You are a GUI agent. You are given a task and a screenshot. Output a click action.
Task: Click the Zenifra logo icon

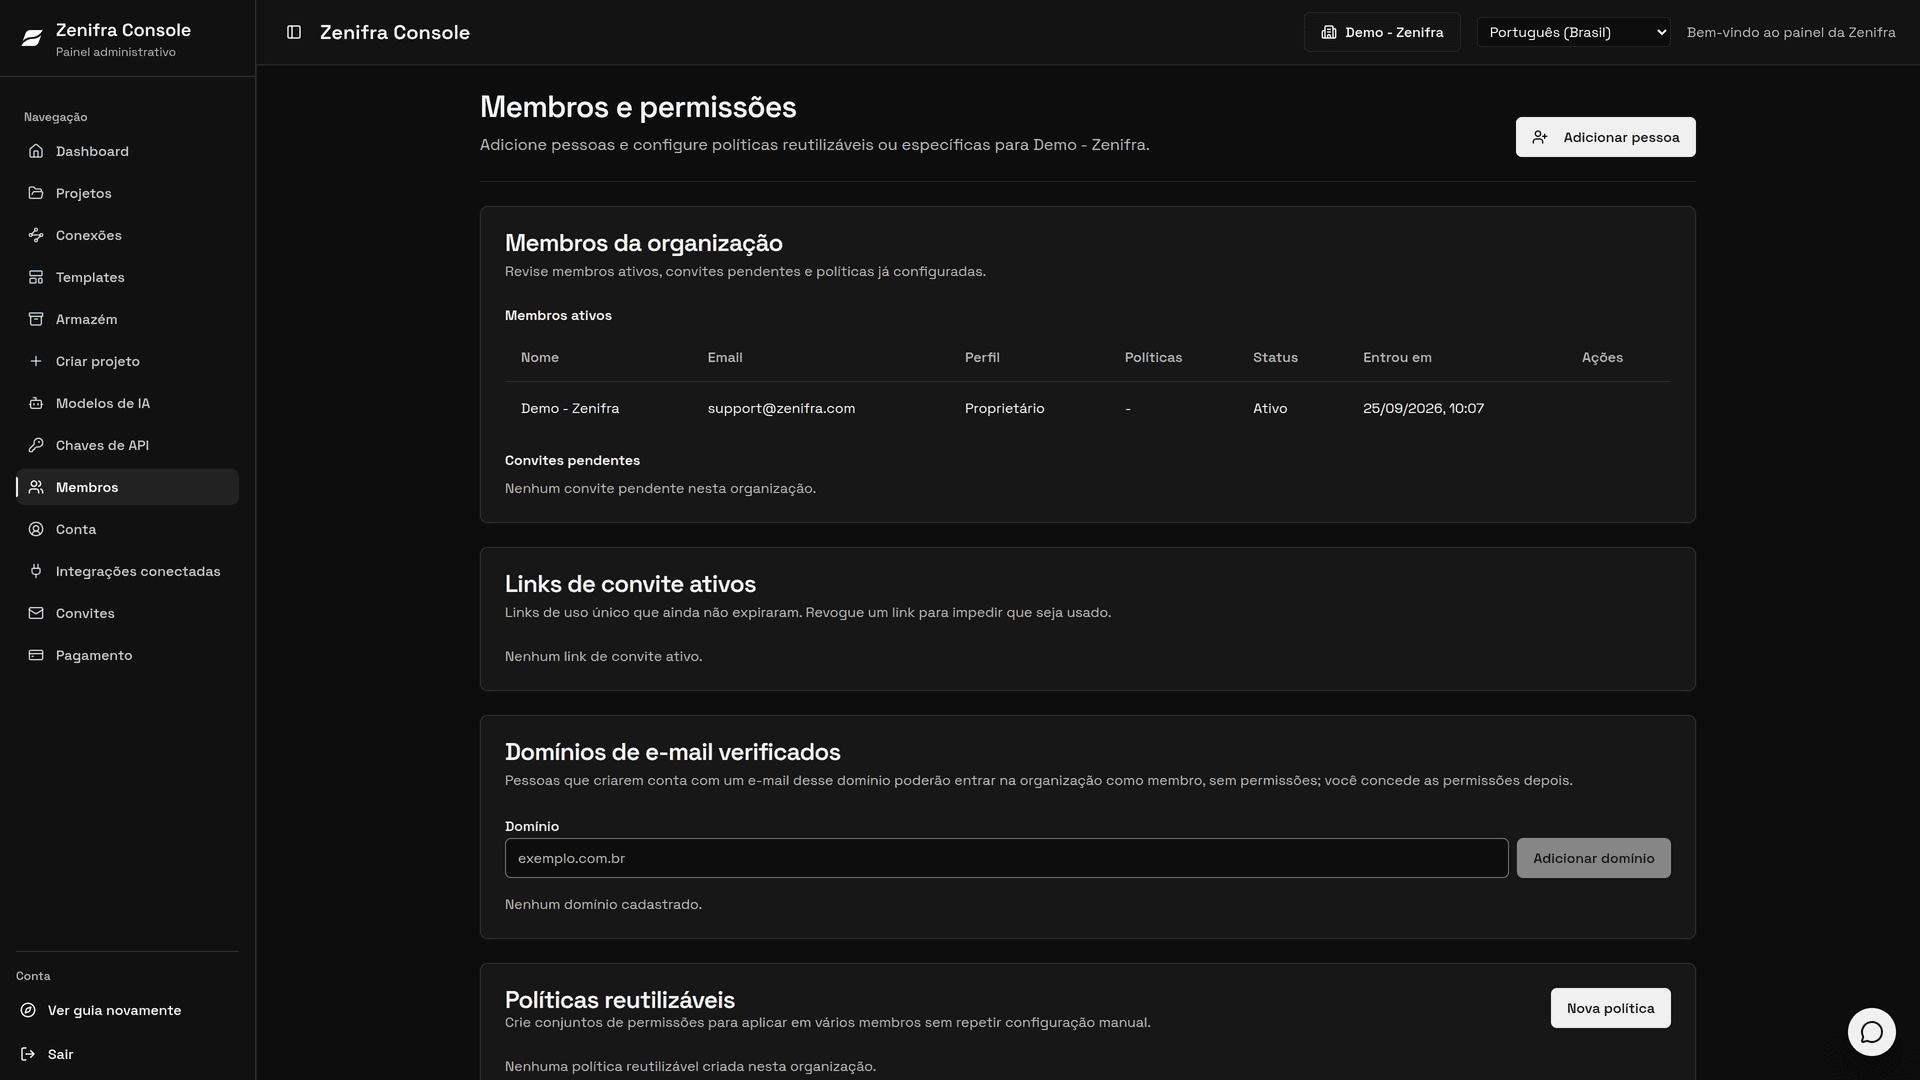(x=32, y=38)
